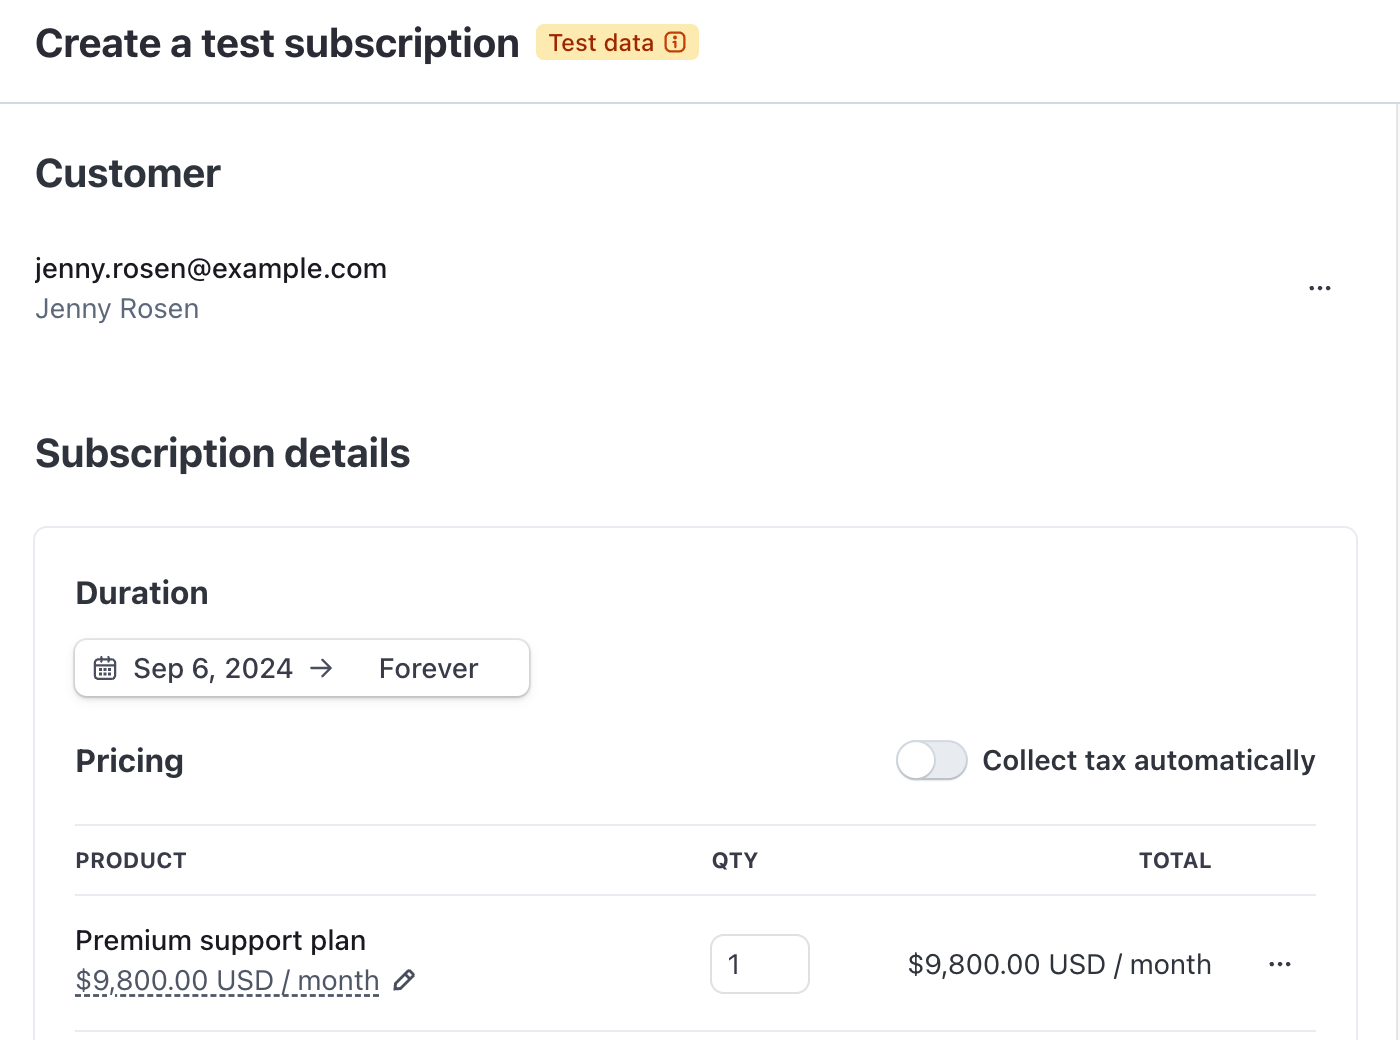Viewport: 1400px width, 1040px height.
Task: Click the TOTAL column header
Action: pos(1174,860)
